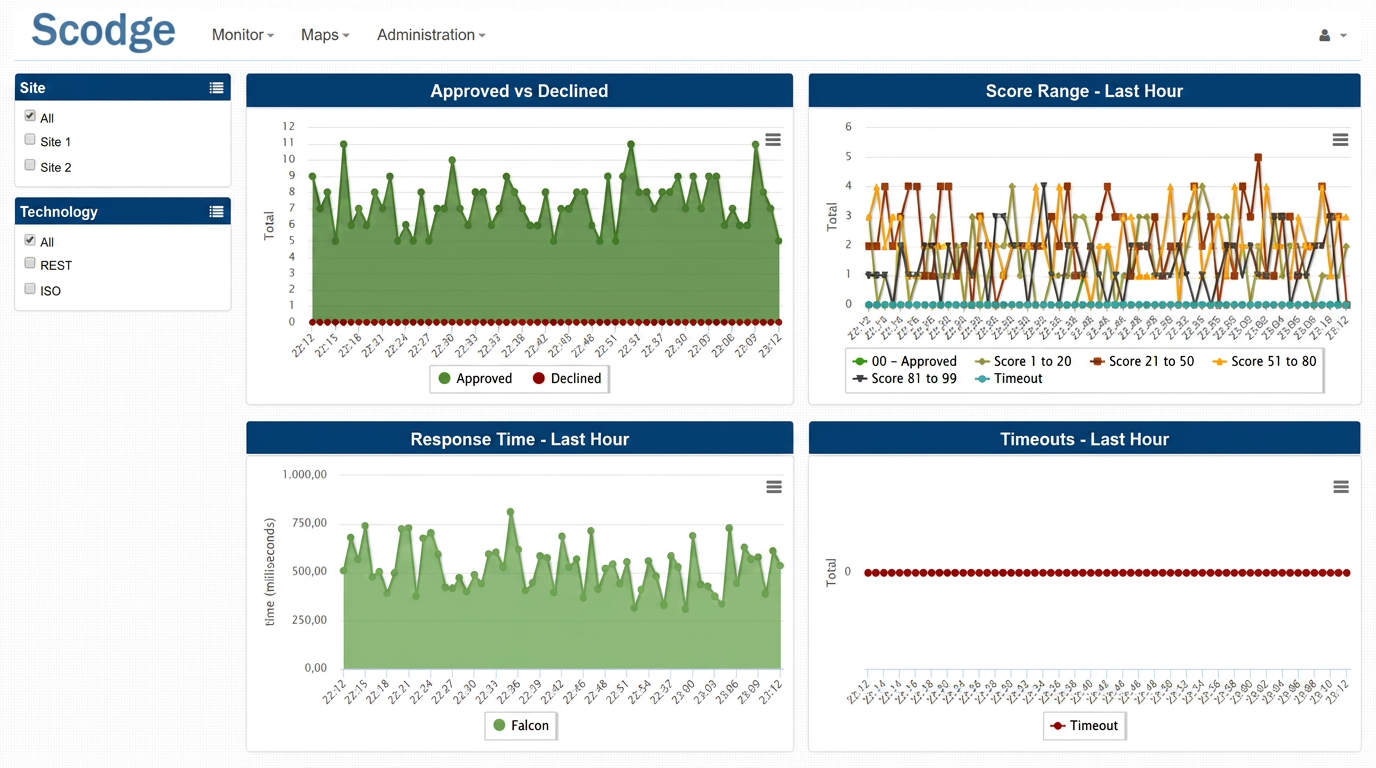Check the Site 1 checkbox

(30, 140)
